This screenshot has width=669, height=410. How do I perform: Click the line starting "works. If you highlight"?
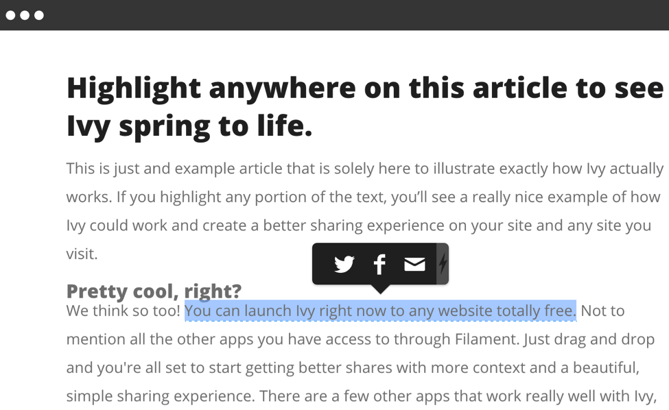(363, 197)
